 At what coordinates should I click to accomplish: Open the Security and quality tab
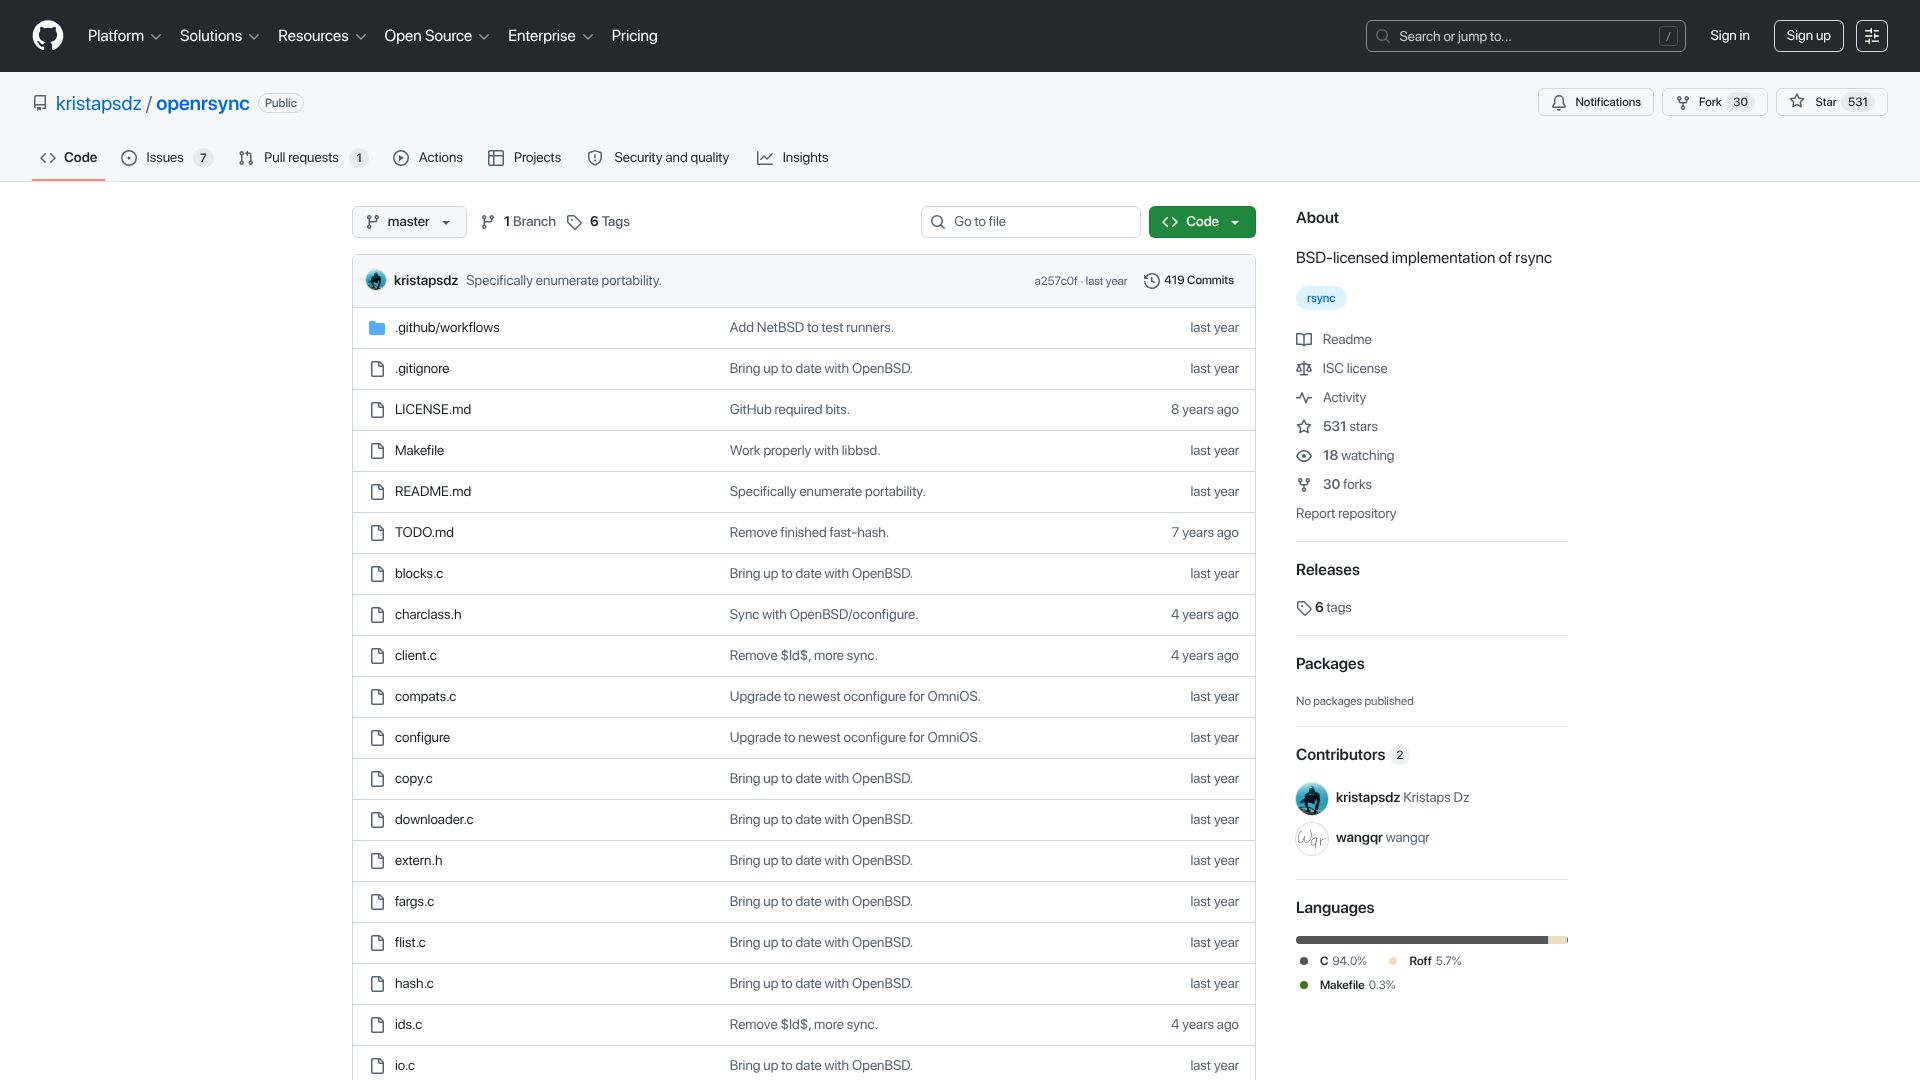658,158
